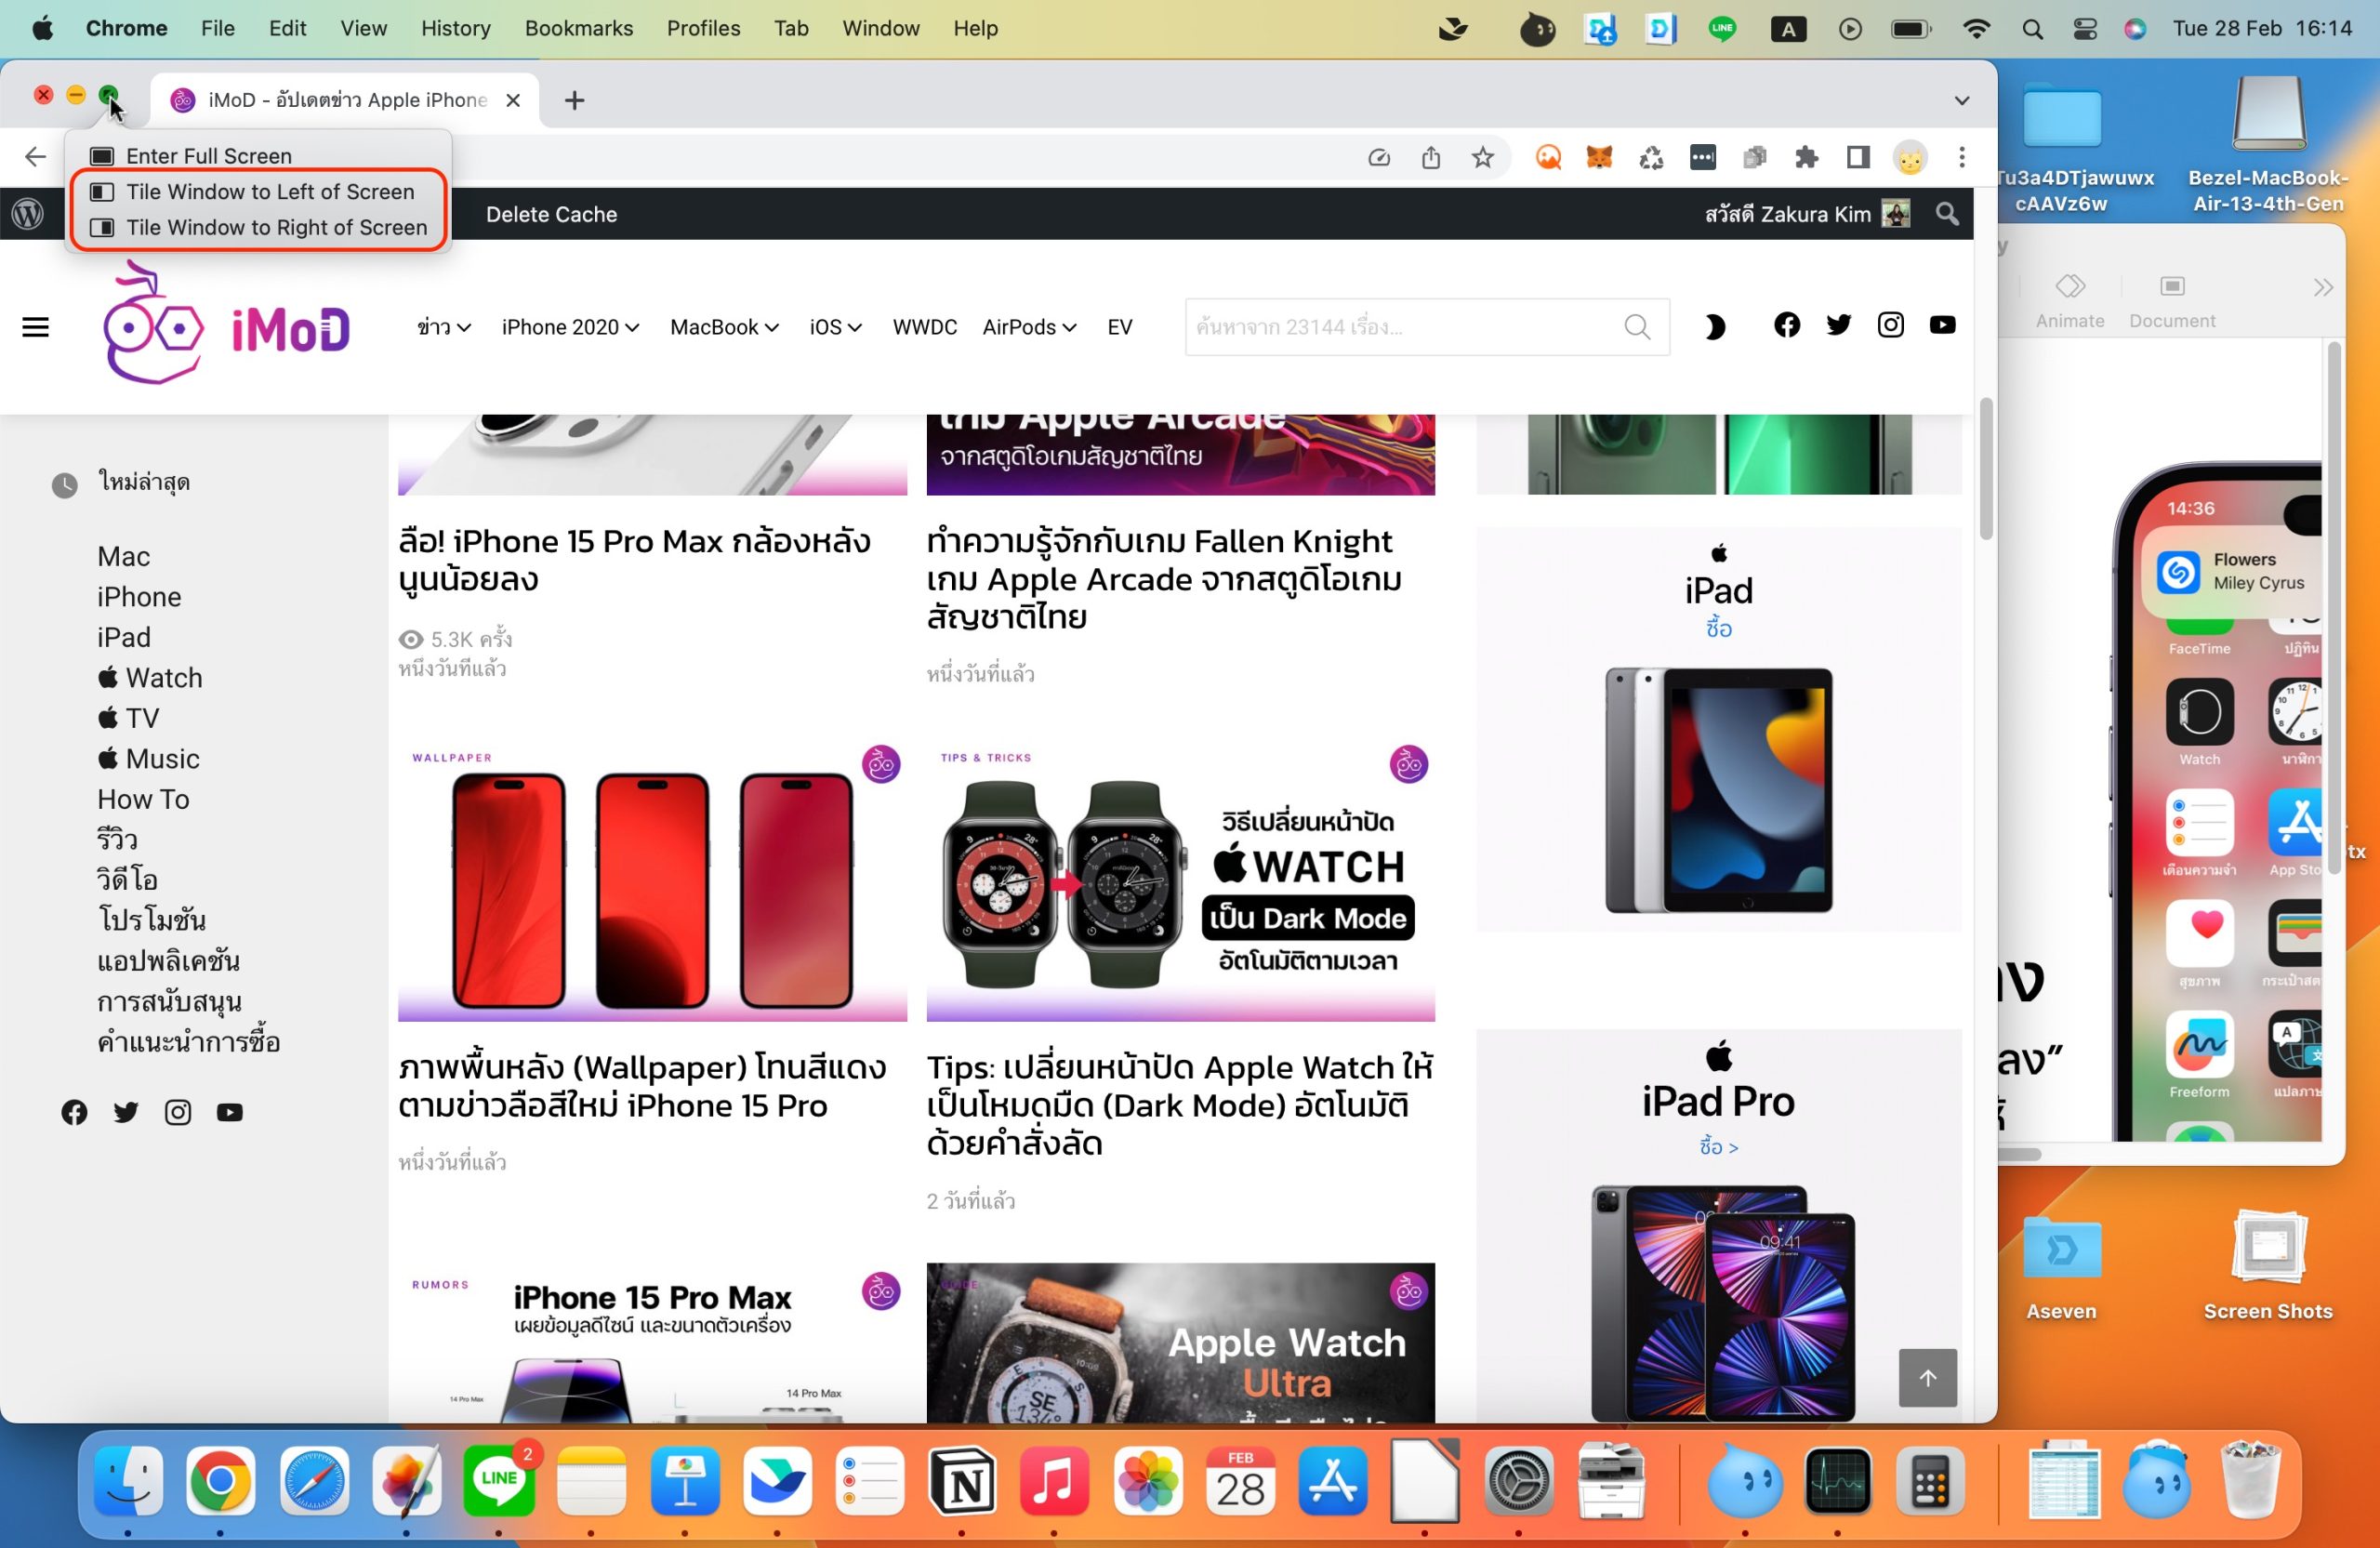Click Delete Cache in admin bar
This screenshot has height=1548, width=2380.
551,214
